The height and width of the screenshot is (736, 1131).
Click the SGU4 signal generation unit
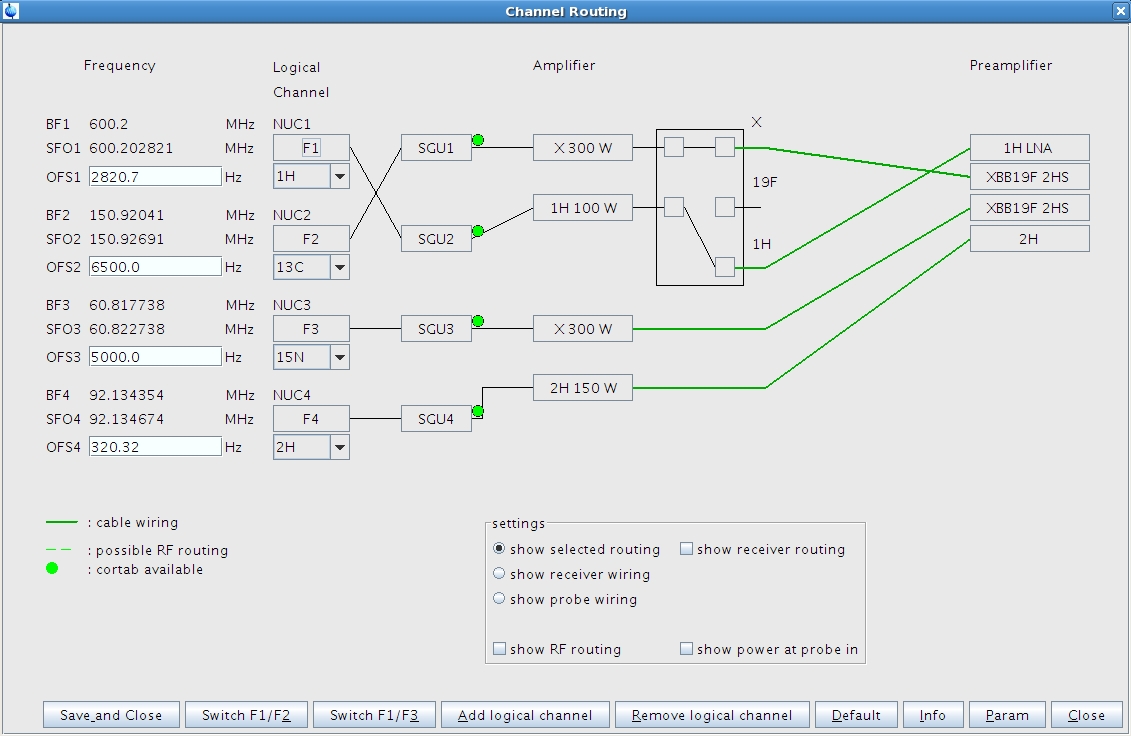click(436, 418)
